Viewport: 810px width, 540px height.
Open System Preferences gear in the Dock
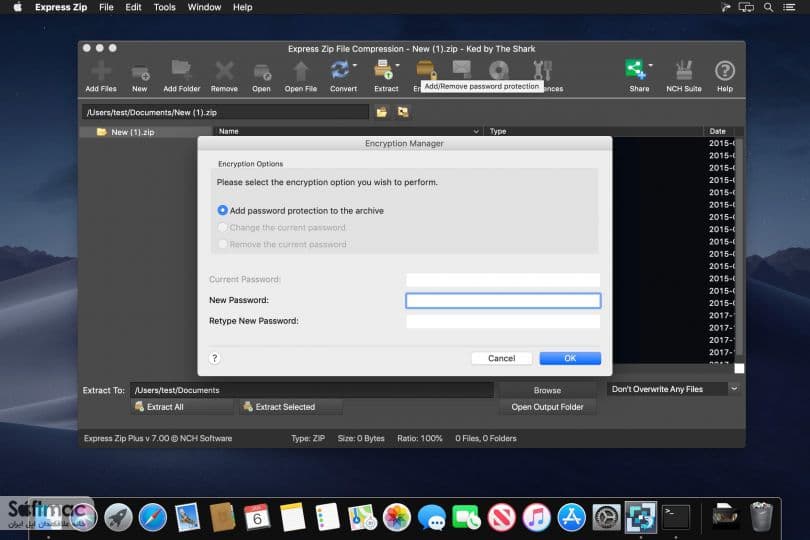(x=606, y=517)
